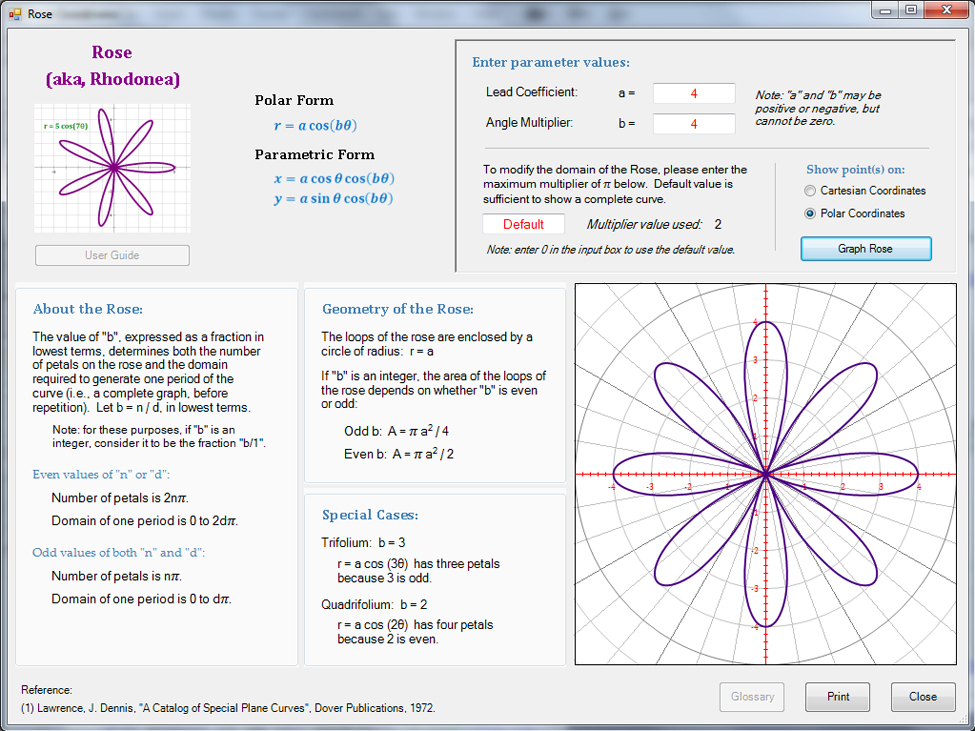Click the Rose app icon in title bar
Image resolution: width=975 pixels, height=731 pixels.
[14, 14]
